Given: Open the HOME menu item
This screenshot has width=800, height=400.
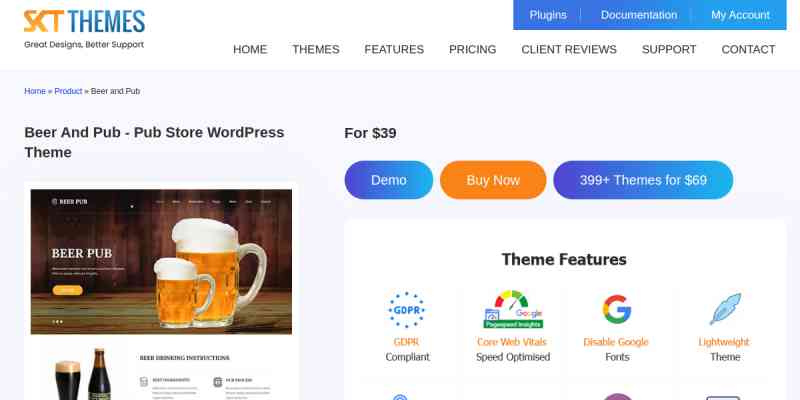Looking at the screenshot, I should [x=250, y=49].
